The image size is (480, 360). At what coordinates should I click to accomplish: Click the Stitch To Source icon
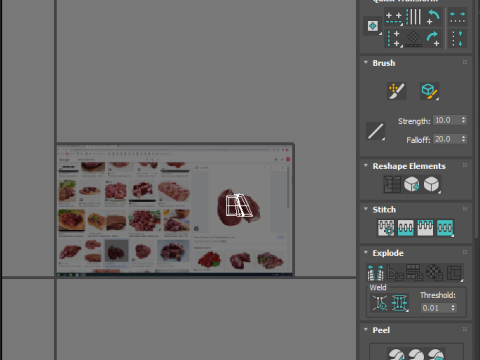(x=425, y=228)
